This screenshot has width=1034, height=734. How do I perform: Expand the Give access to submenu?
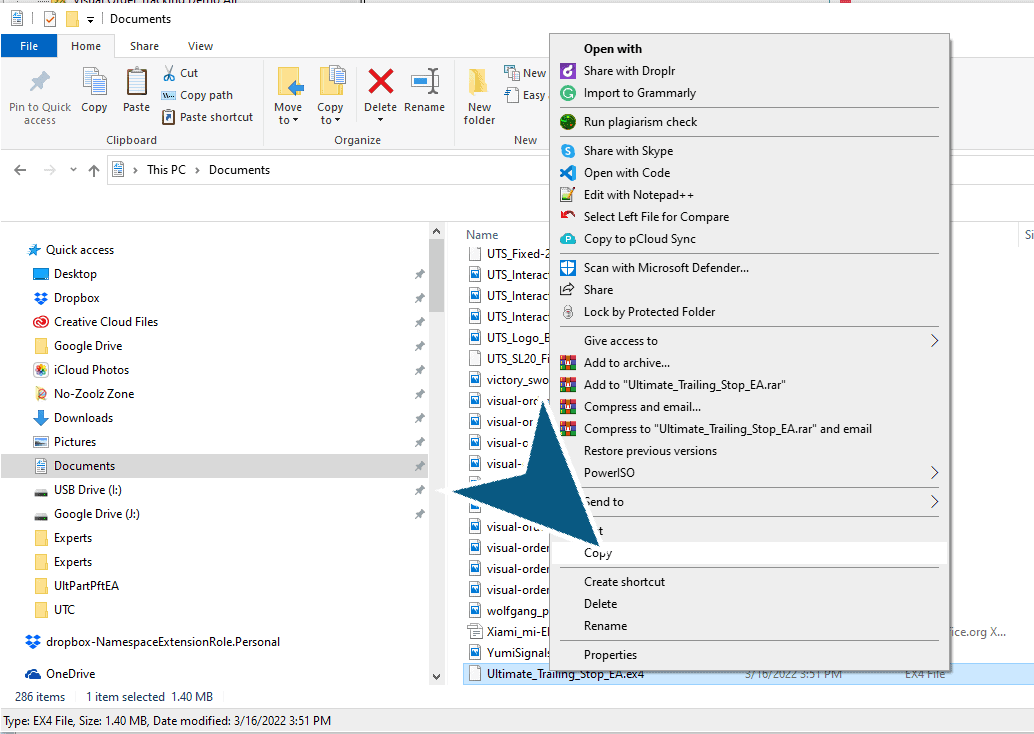point(749,341)
